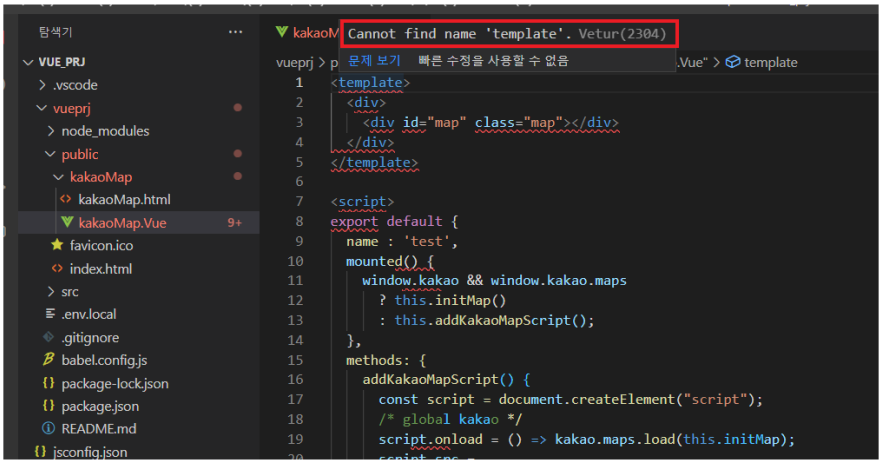Click script.onload on line 19
Screen dimensions: 884x465
(x=430, y=440)
